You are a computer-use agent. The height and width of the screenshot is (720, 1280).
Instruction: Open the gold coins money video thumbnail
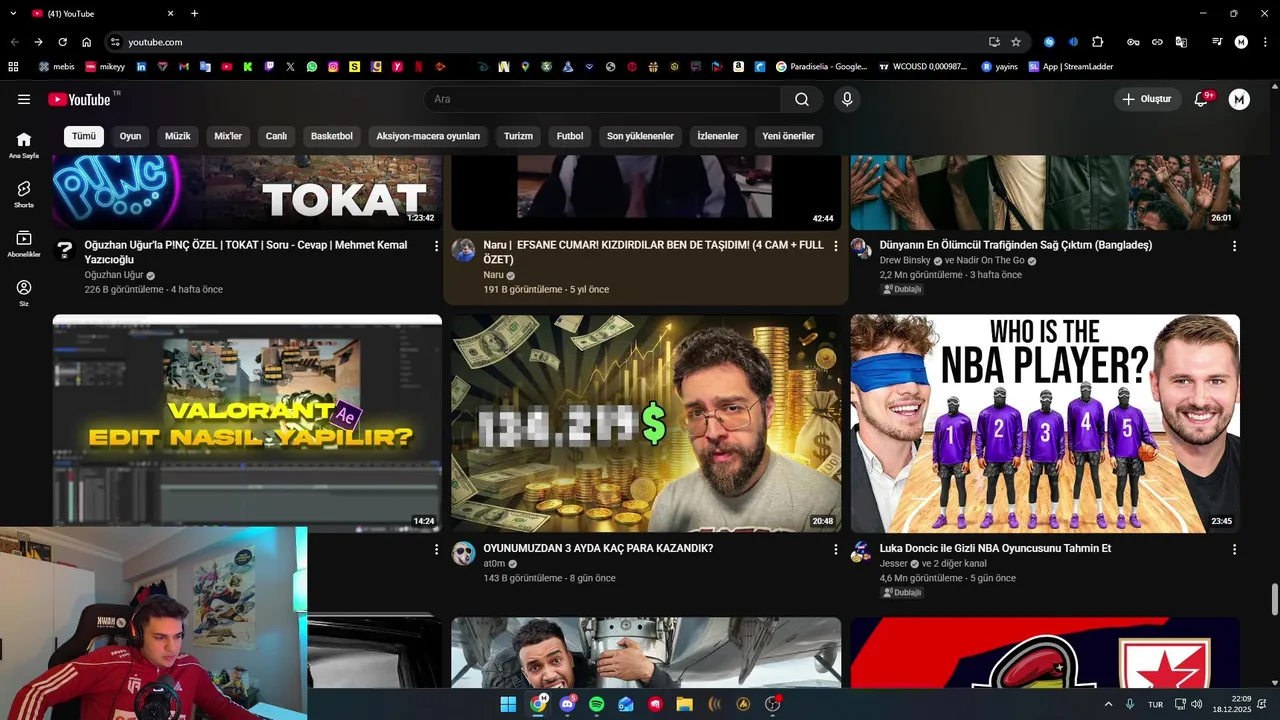pyautogui.click(x=646, y=424)
